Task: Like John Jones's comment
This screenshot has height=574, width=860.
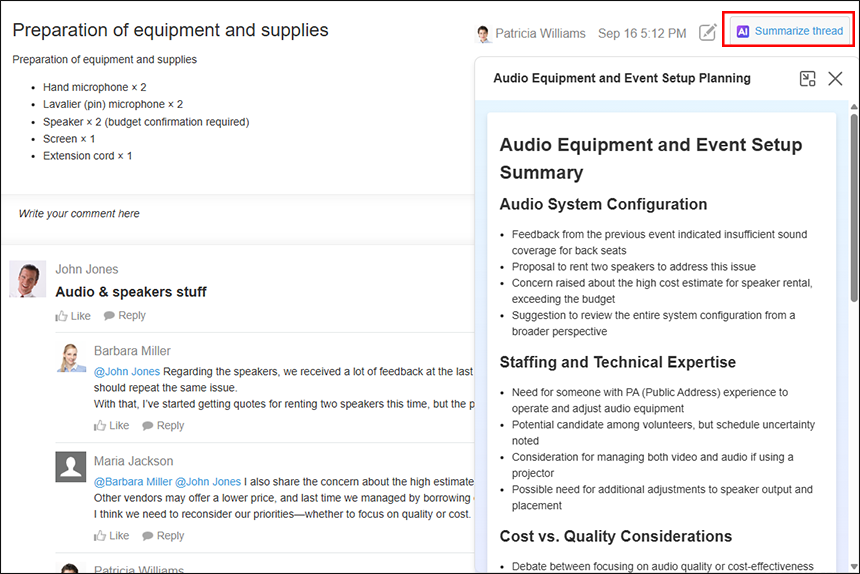Action: 73,316
